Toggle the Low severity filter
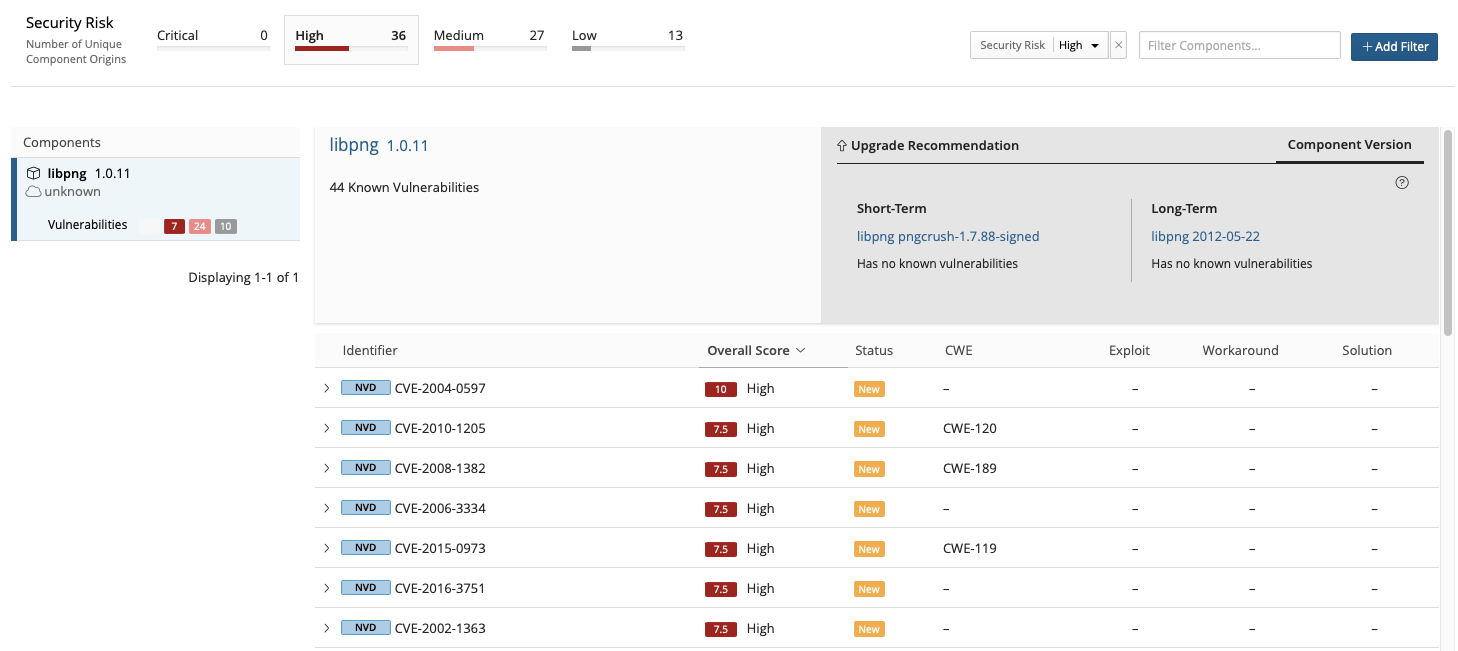The height and width of the screenshot is (651, 1458). click(628, 39)
